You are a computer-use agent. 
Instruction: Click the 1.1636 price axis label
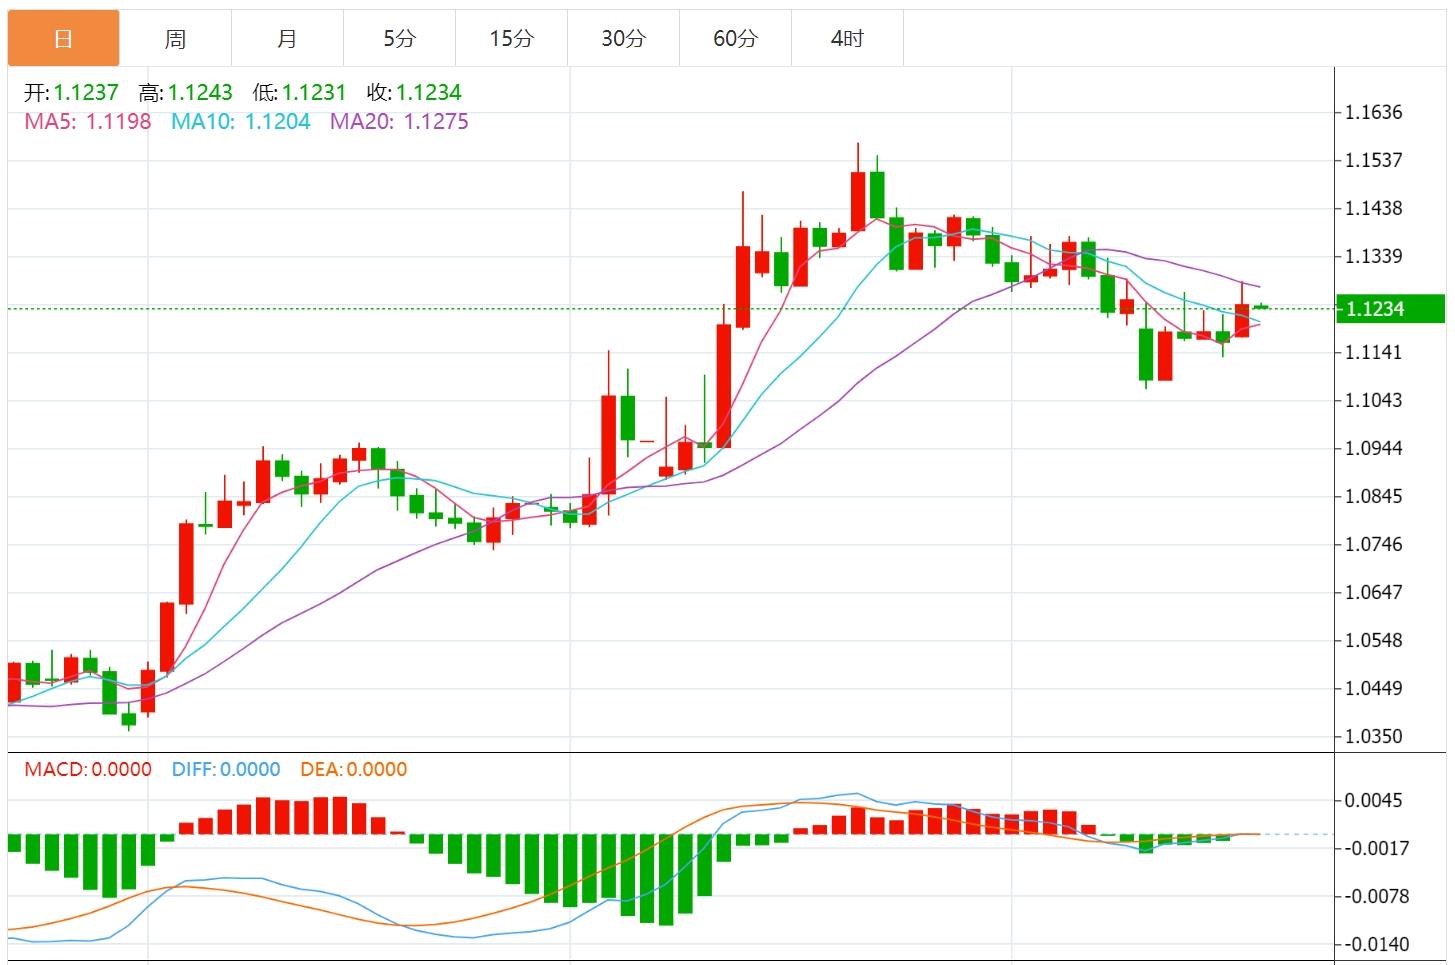tap(1374, 112)
